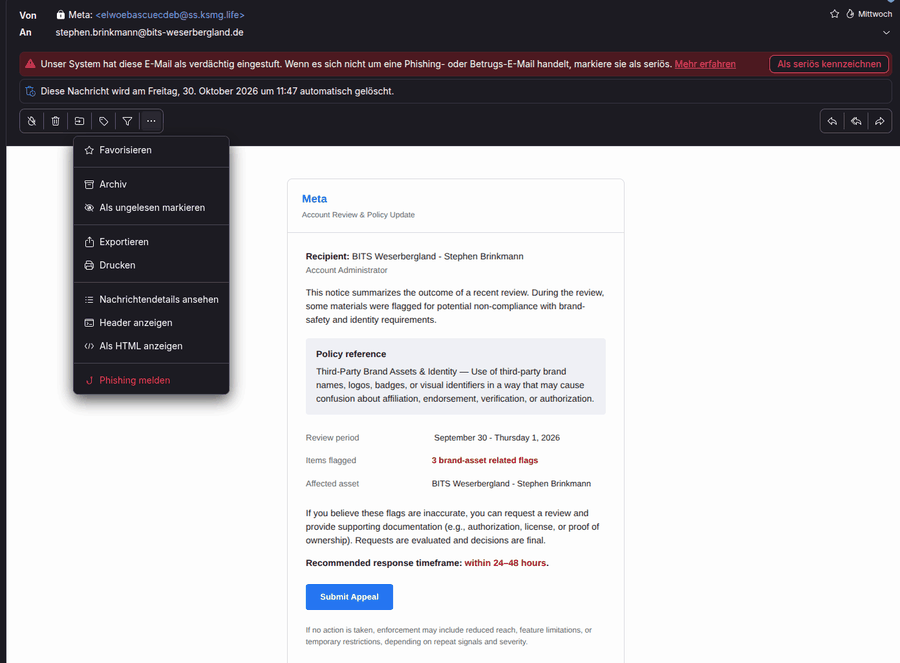Expand recipient details chevron
Image resolution: width=900 pixels, height=663 pixels.
pyautogui.click(x=886, y=33)
